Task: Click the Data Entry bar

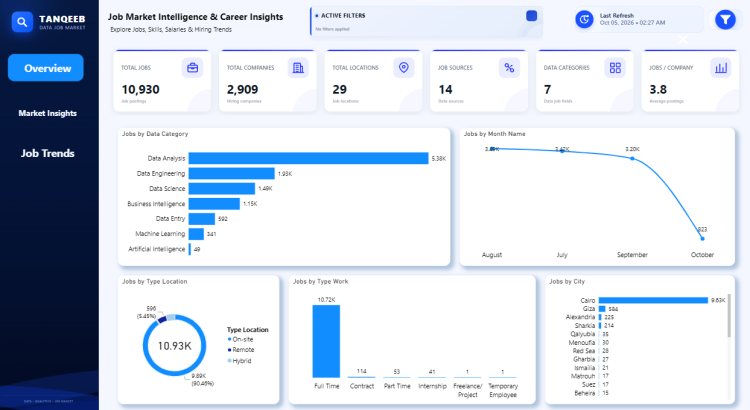Action: 201,219
